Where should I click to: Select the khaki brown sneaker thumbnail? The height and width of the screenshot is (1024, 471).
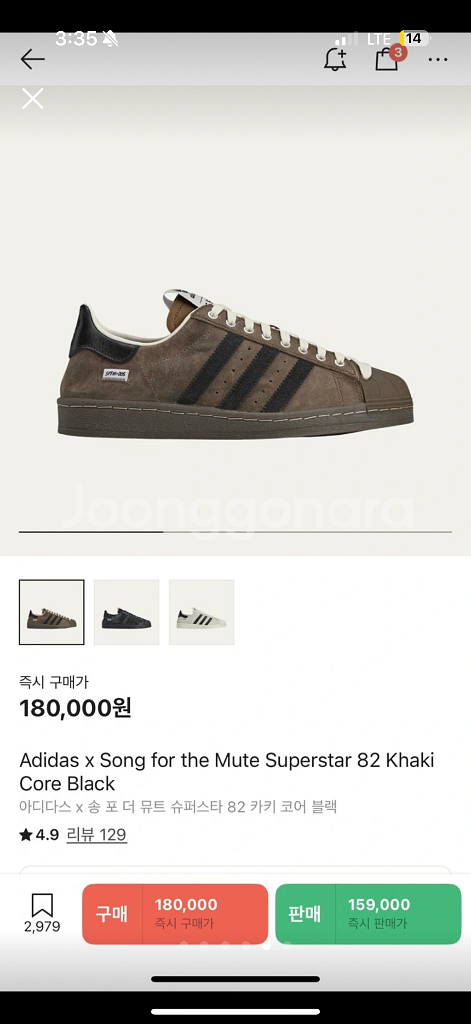52,612
